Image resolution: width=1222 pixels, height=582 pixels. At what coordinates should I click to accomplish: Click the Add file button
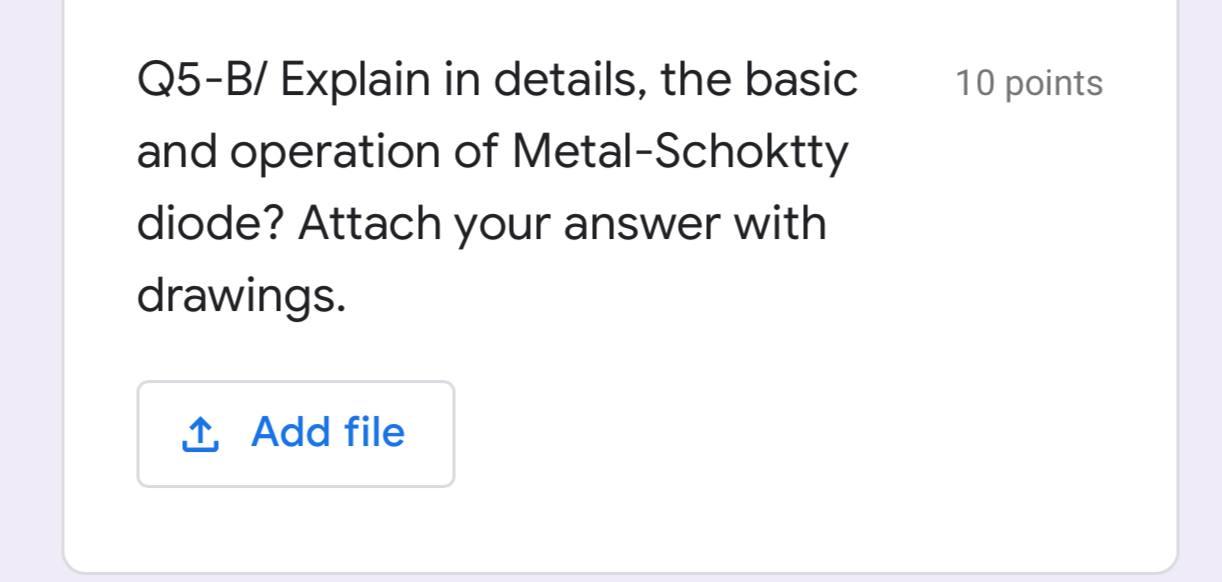296,433
